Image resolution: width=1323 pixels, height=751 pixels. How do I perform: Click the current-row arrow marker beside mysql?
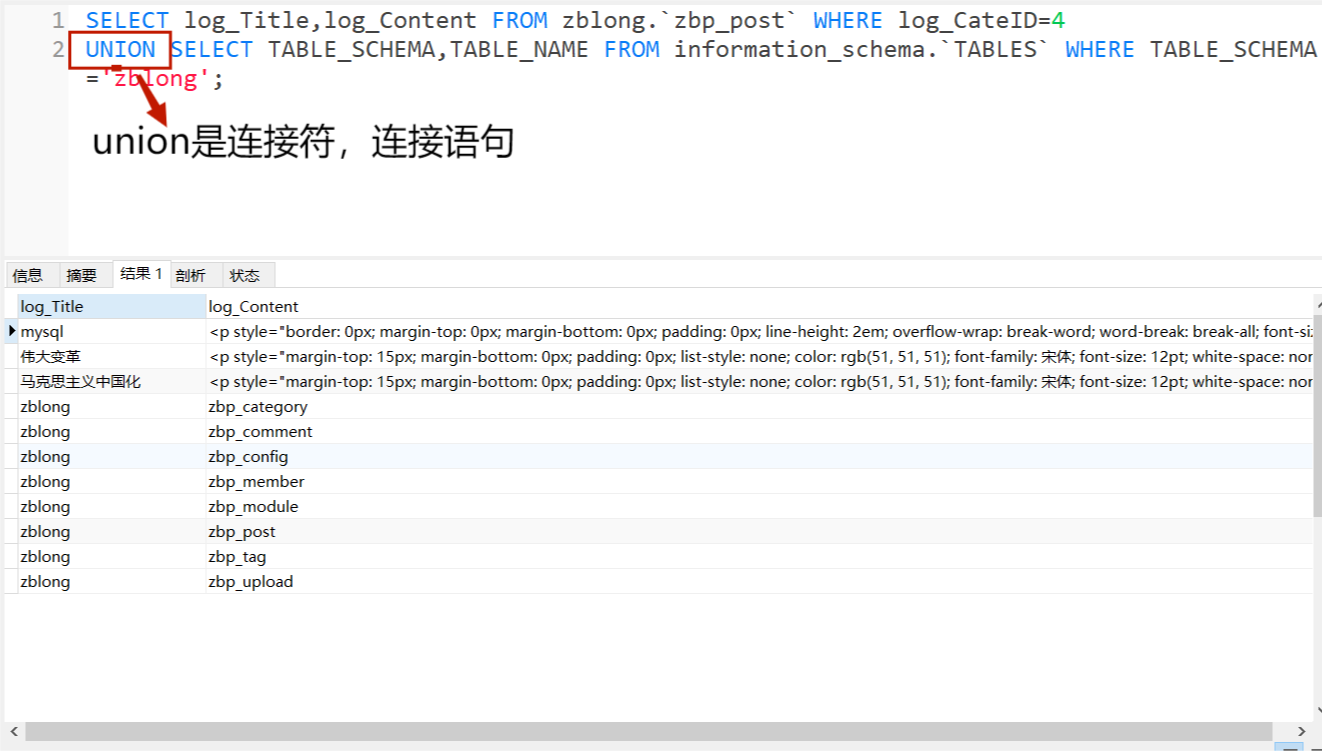pyautogui.click(x=11, y=331)
